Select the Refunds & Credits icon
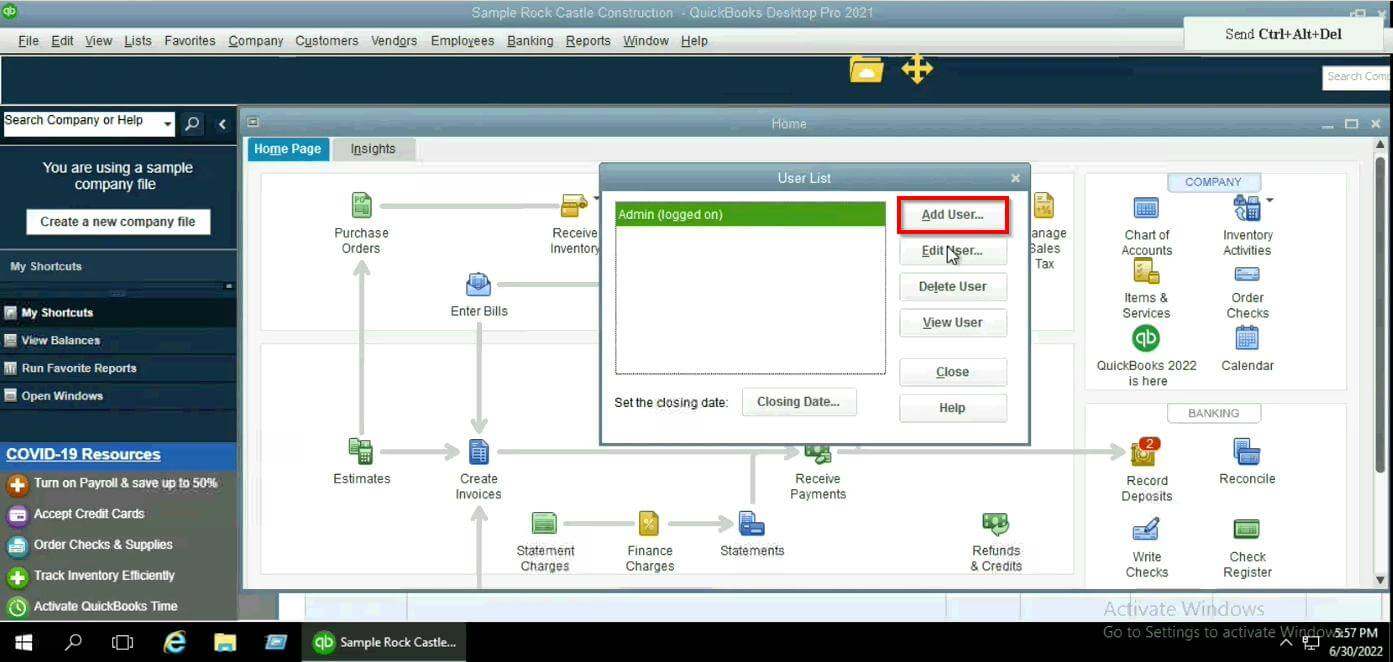The image size is (1393, 662). pos(995,523)
